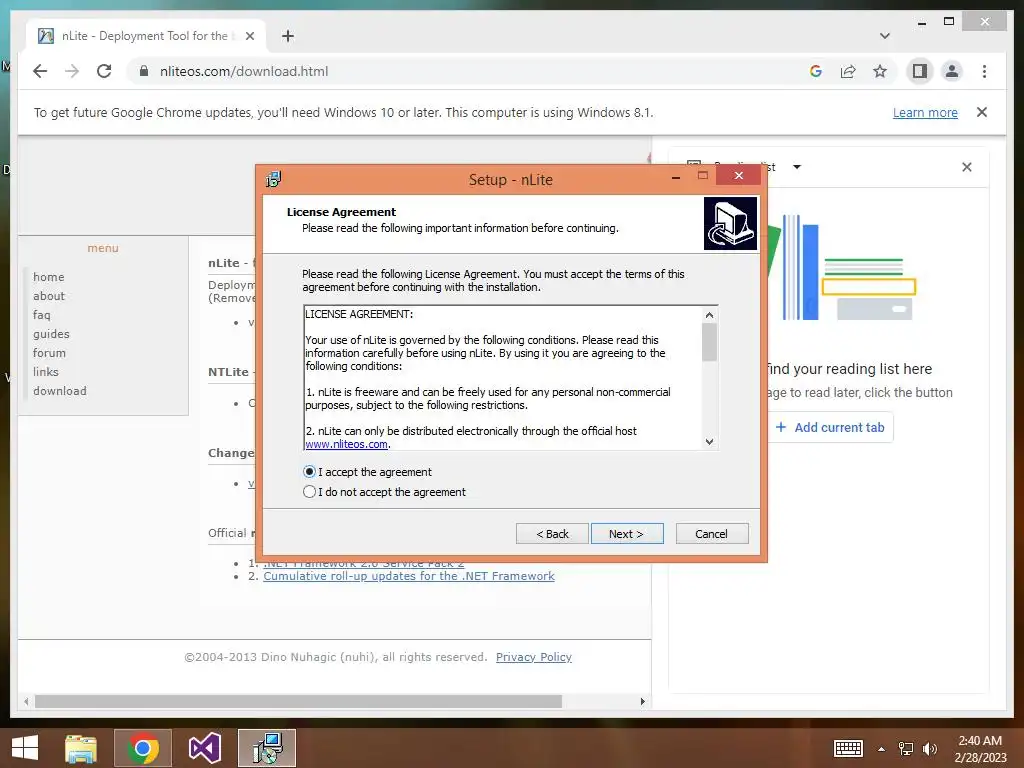Open Chrome profile icon
This screenshot has width=1024, height=768.
click(x=952, y=71)
